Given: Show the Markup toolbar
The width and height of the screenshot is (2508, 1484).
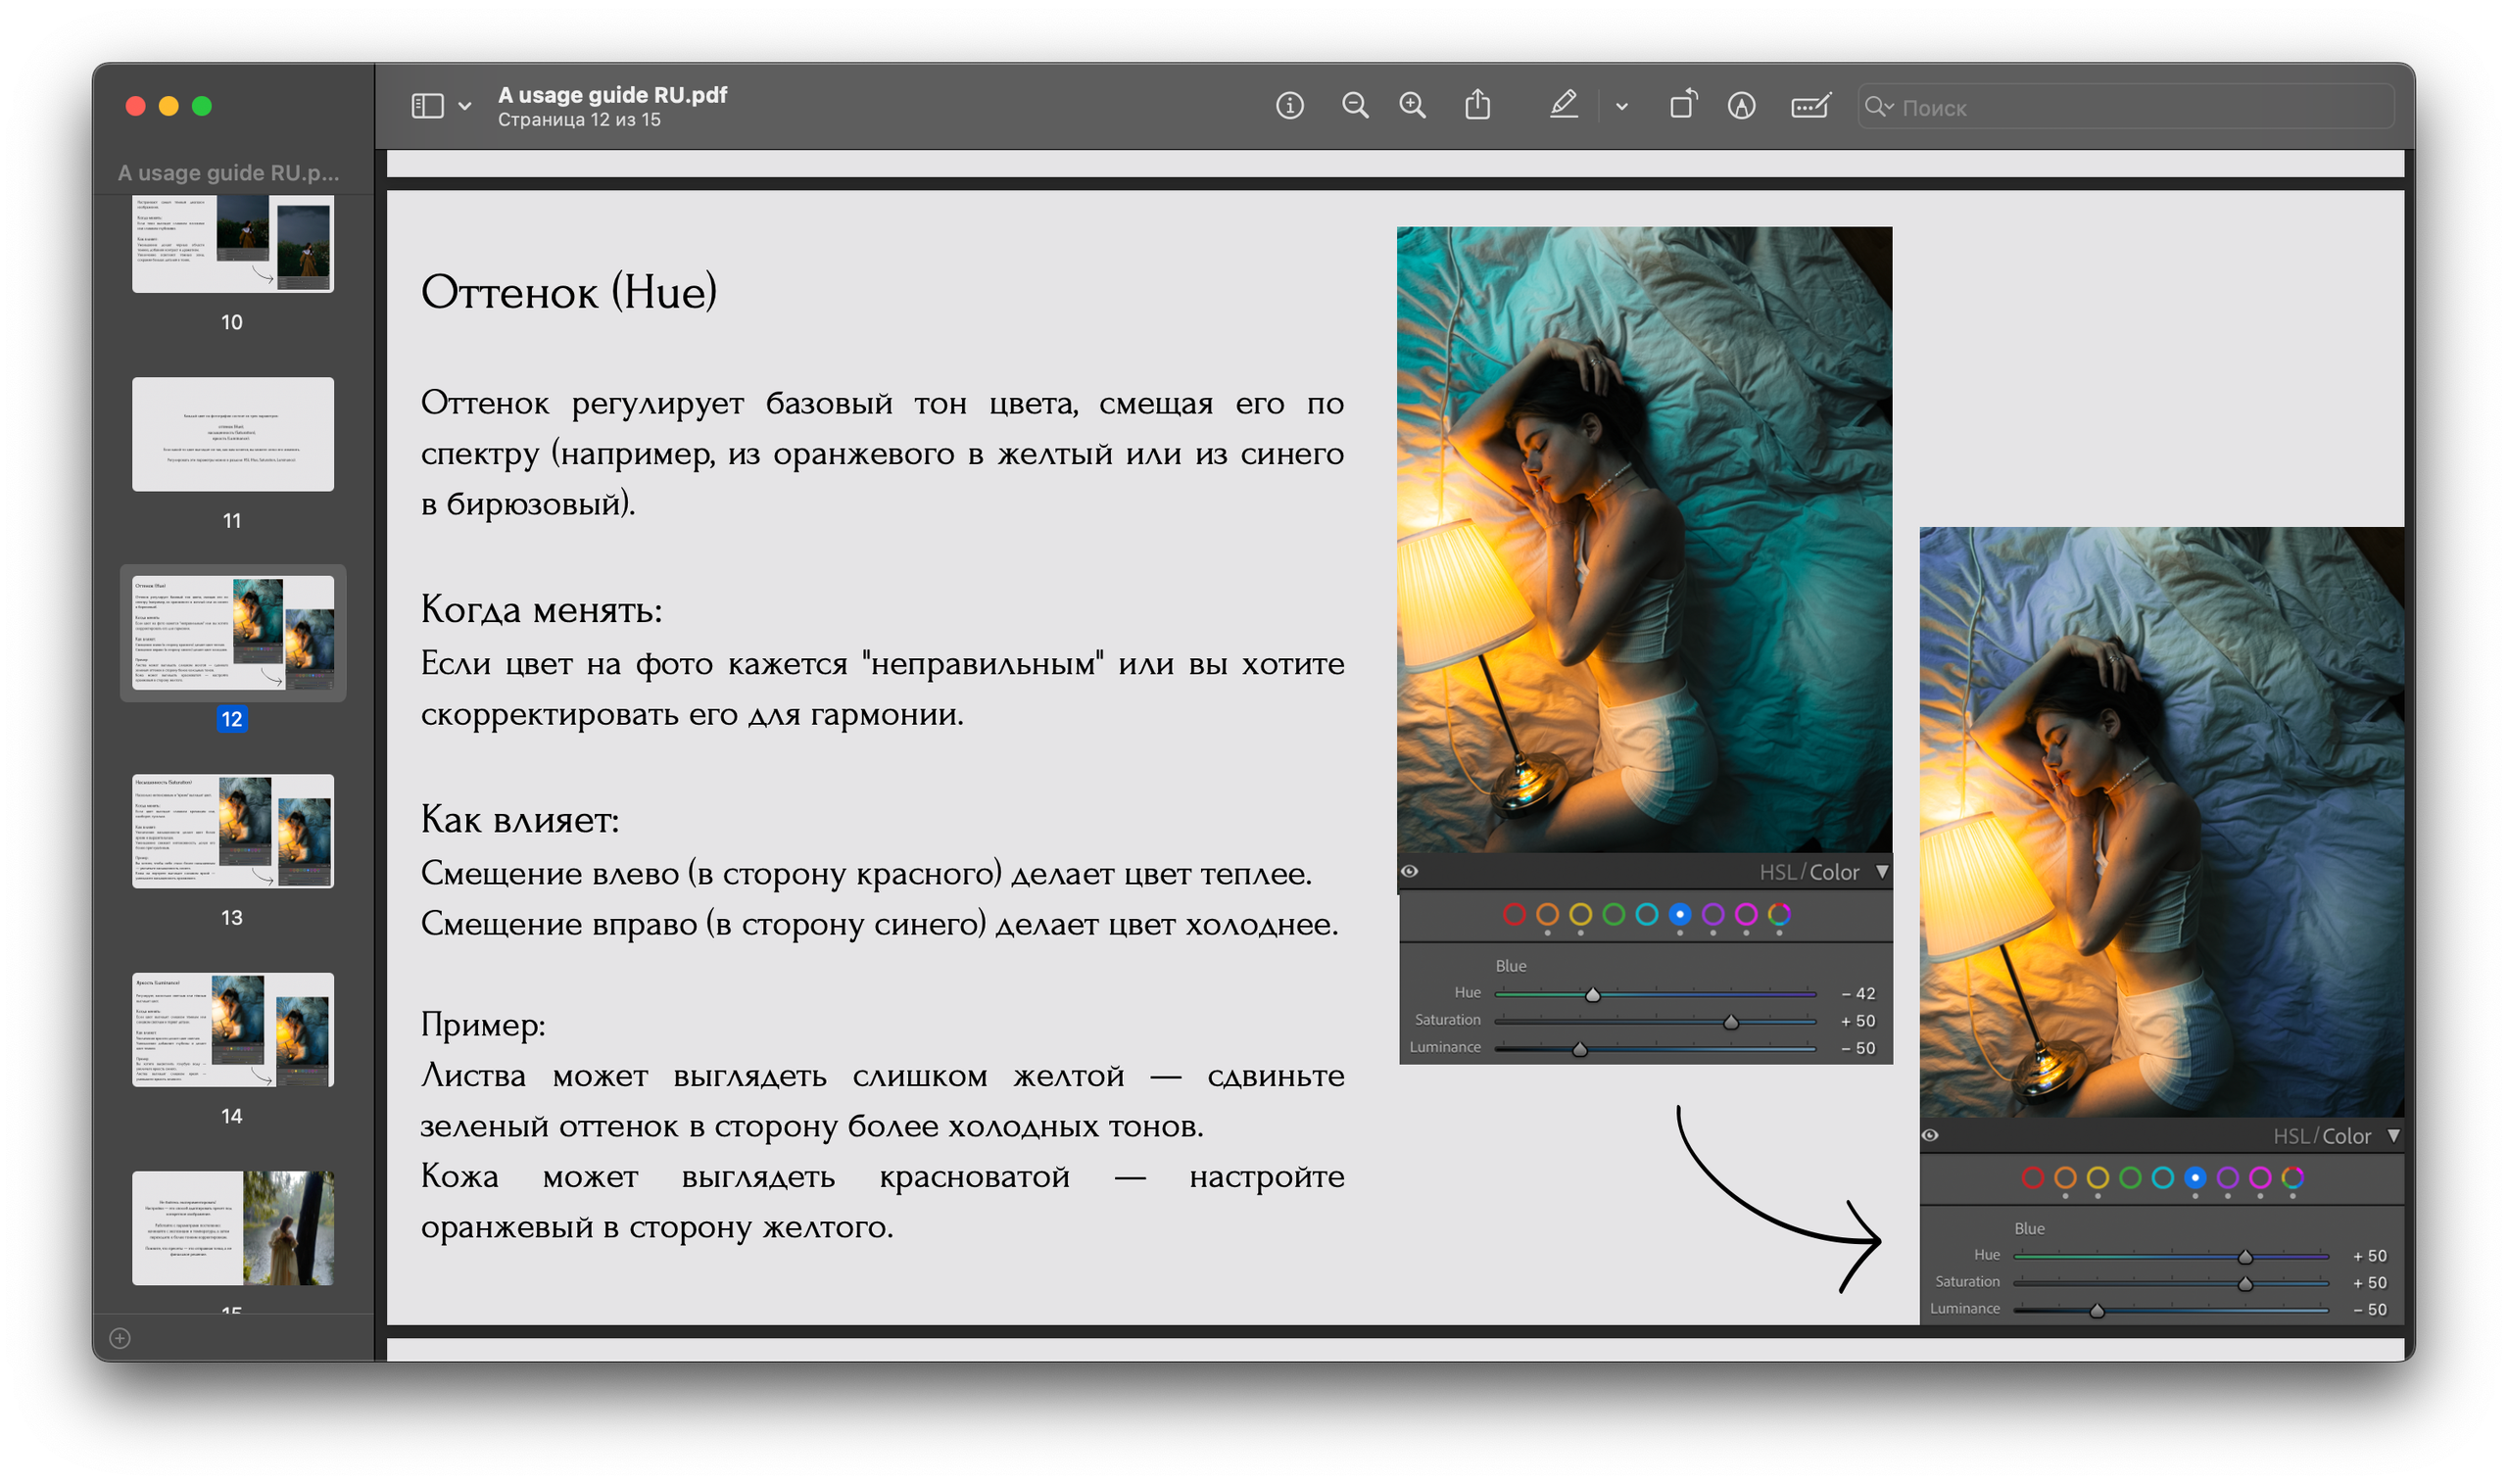Looking at the screenshot, I should pyautogui.click(x=1741, y=105).
